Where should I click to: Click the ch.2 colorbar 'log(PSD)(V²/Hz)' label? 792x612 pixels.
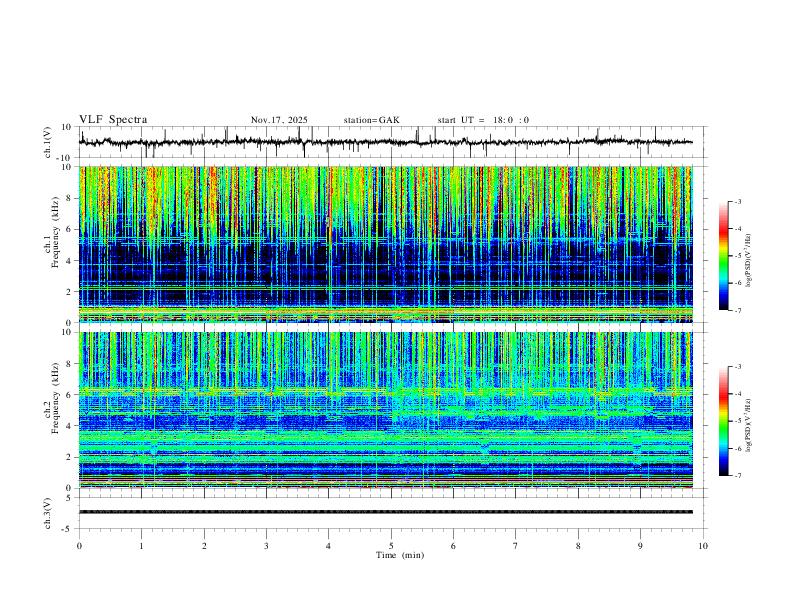(x=749, y=425)
